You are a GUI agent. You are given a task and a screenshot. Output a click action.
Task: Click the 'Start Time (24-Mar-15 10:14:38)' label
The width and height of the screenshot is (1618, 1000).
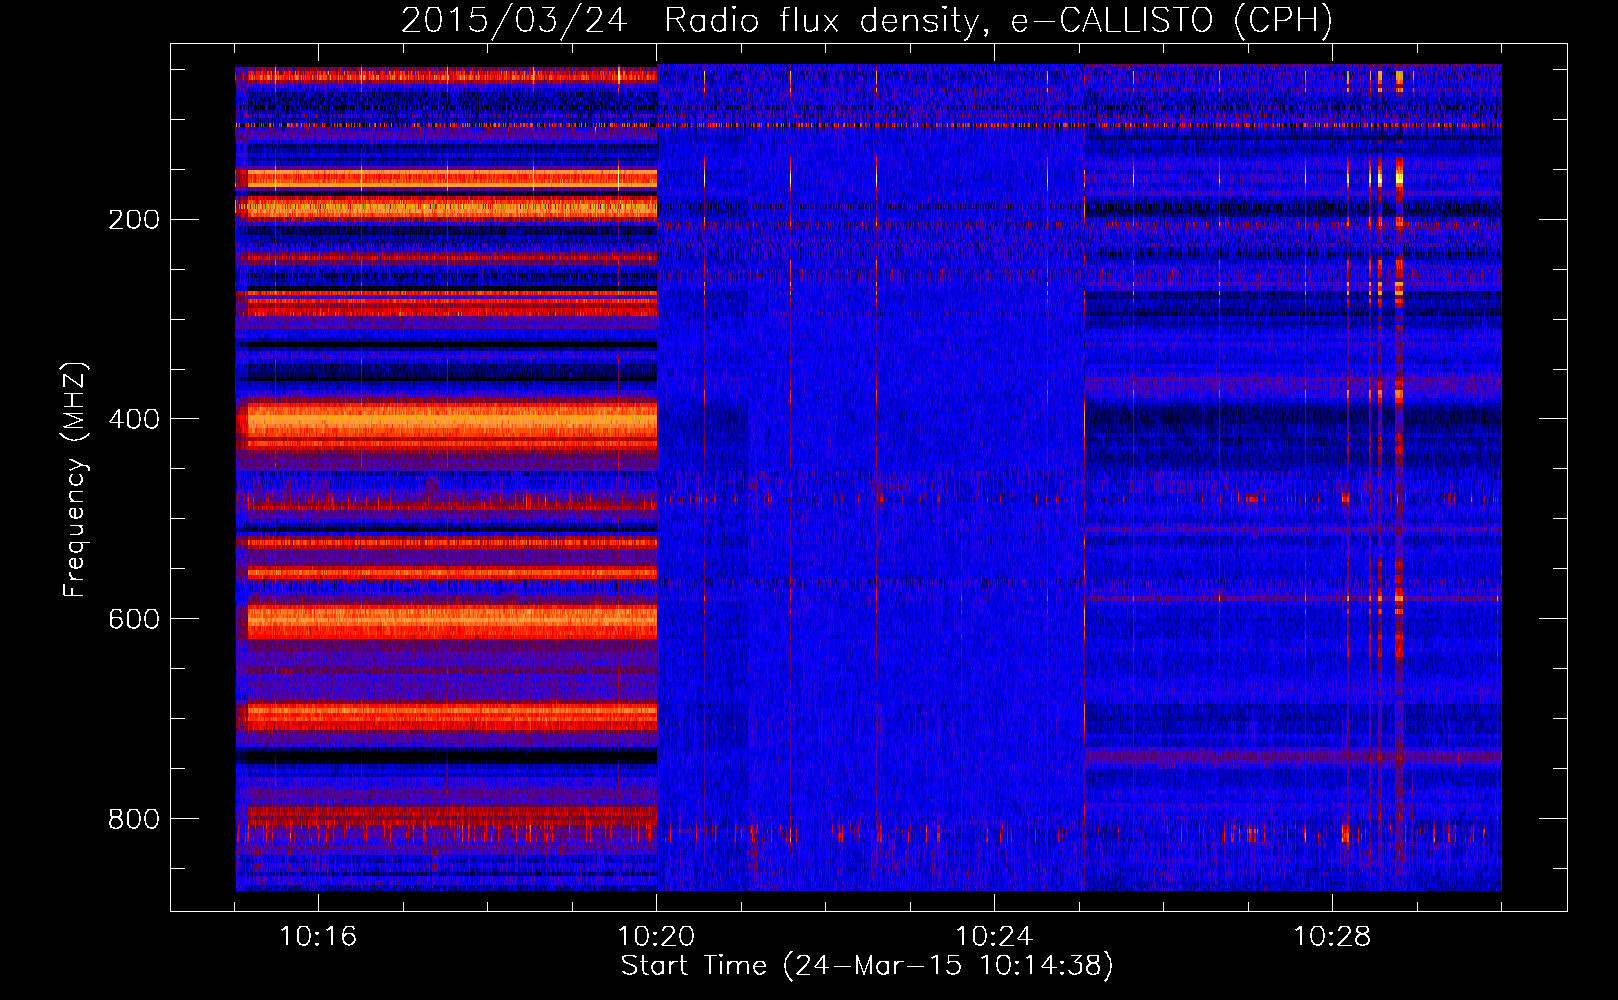pos(867,966)
